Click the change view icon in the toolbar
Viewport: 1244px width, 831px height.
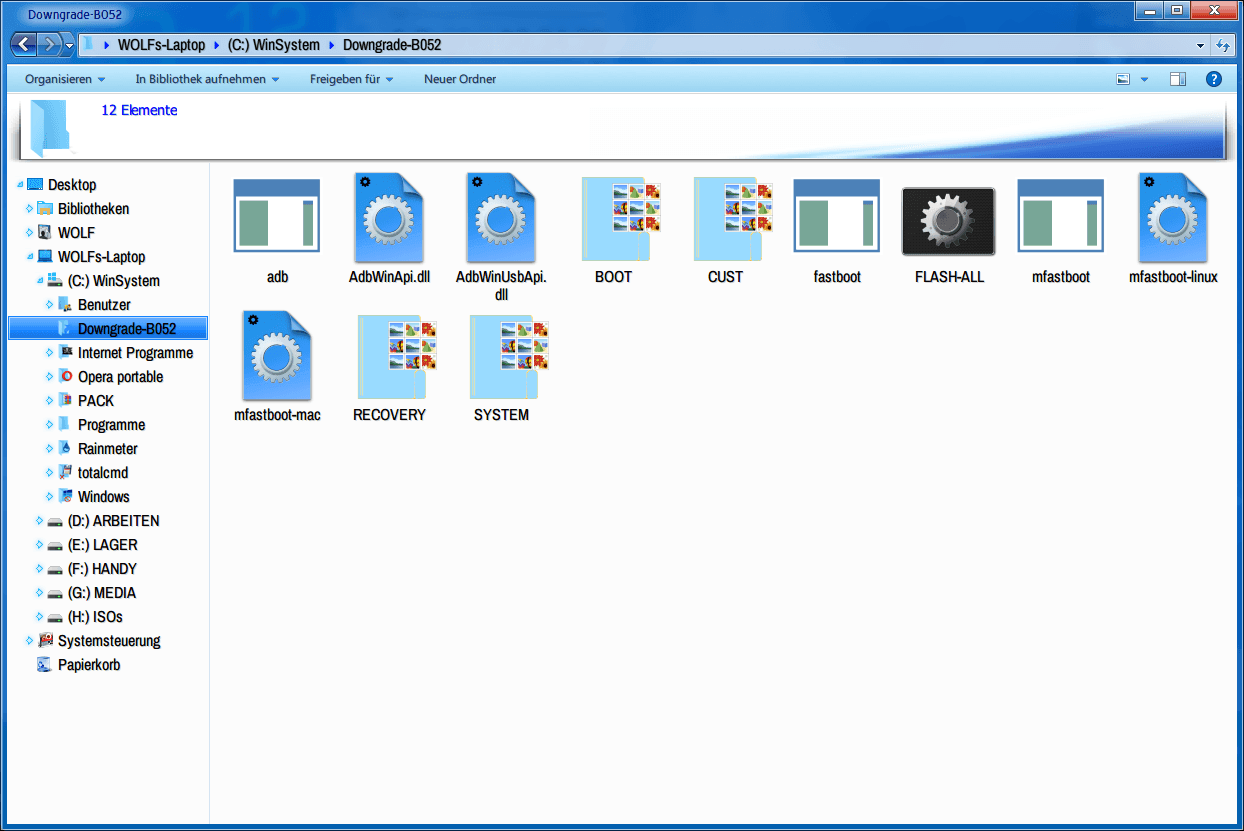coord(1123,79)
